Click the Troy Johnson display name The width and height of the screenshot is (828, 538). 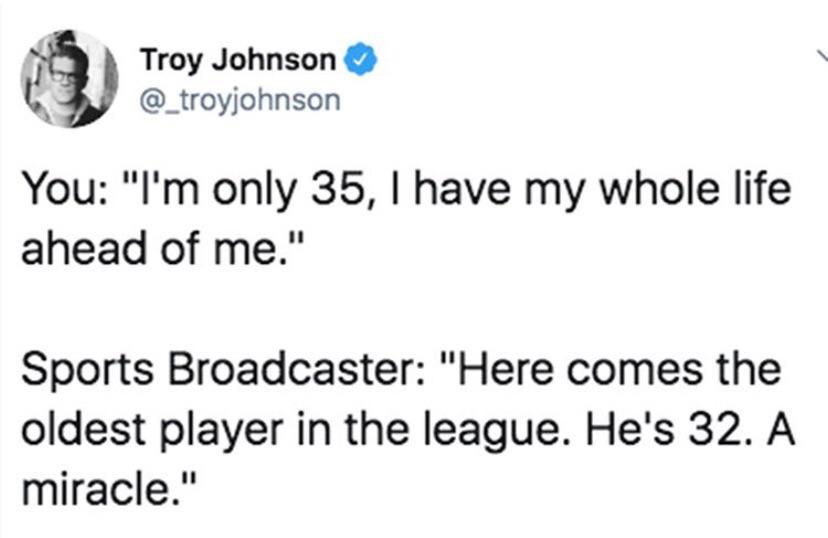237,61
